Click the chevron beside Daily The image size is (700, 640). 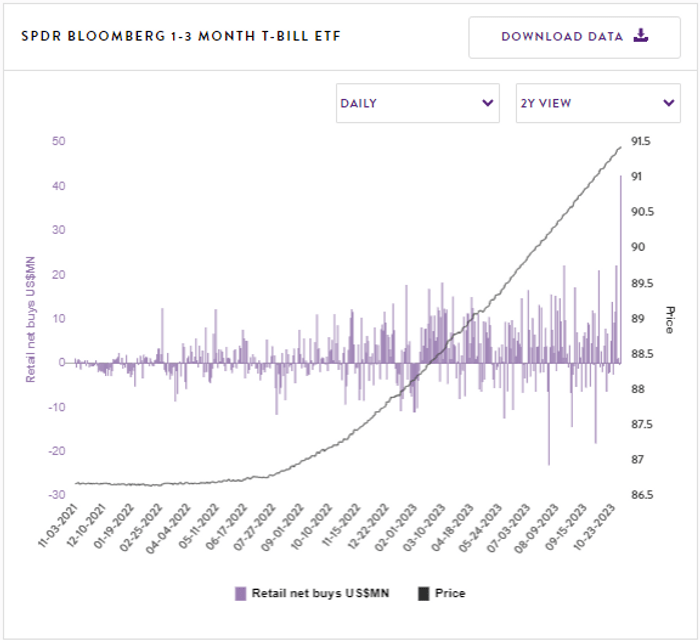coord(487,103)
